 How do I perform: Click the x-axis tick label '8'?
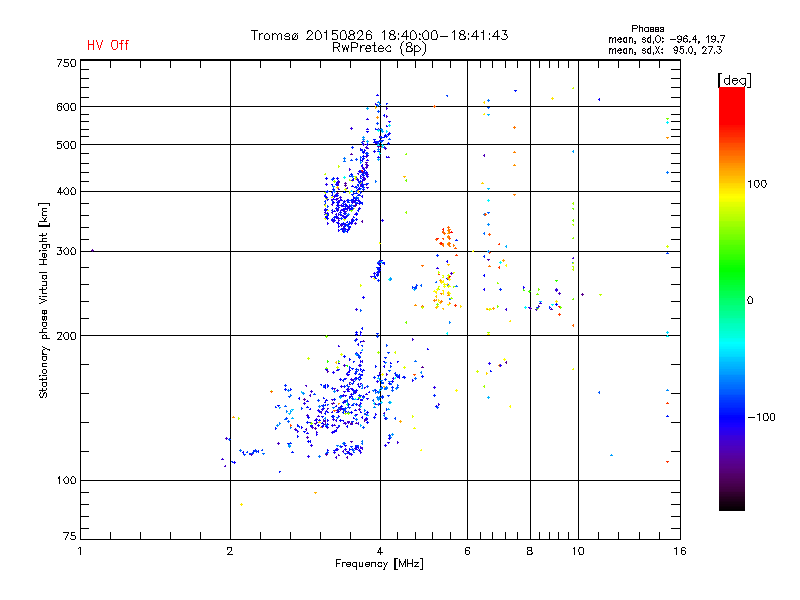tap(530, 551)
